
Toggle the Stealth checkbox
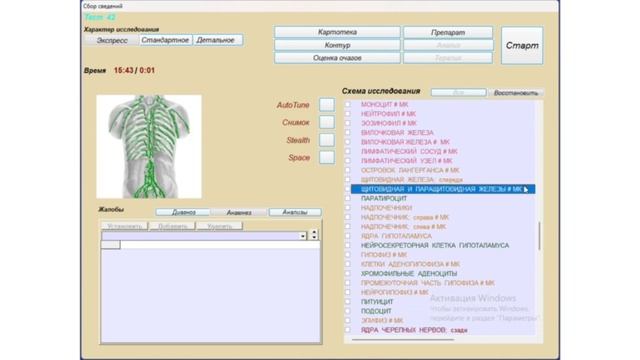(327, 140)
